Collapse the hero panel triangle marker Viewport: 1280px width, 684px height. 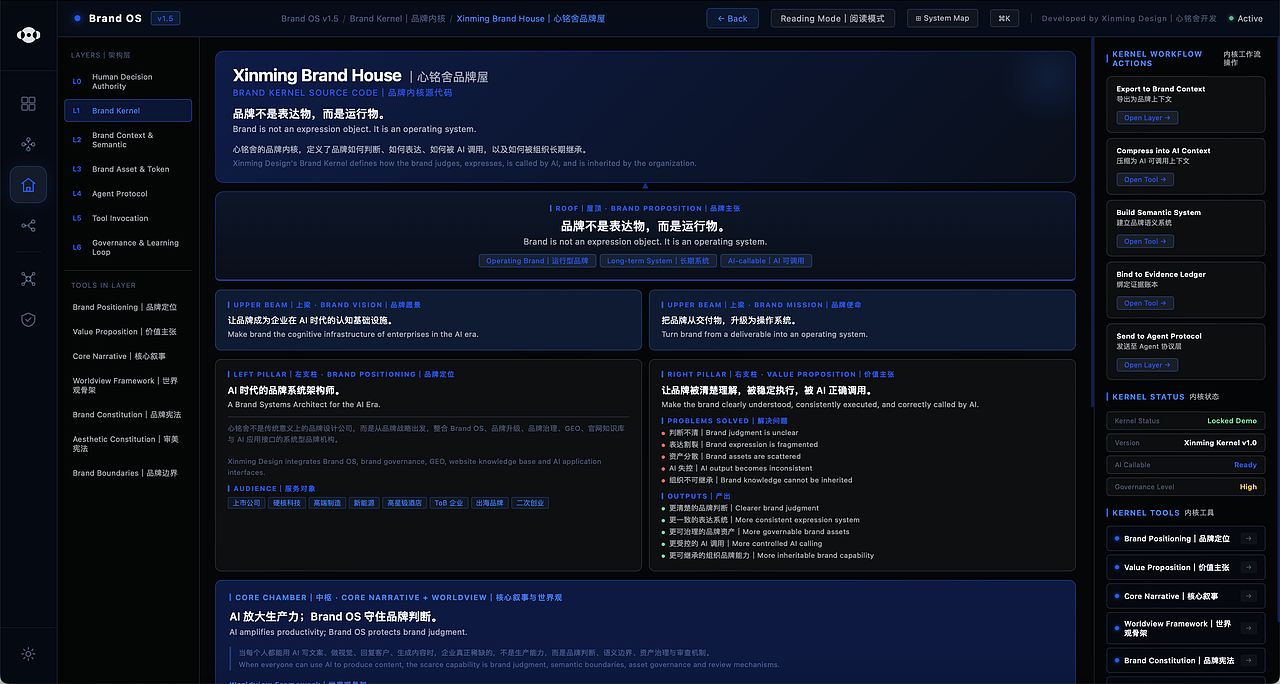[x=645, y=186]
